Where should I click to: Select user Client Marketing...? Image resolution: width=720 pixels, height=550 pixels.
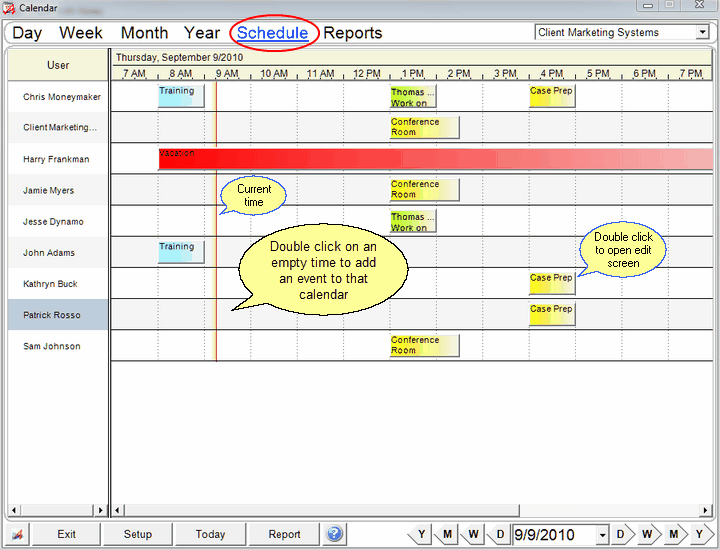pos(60,128)
